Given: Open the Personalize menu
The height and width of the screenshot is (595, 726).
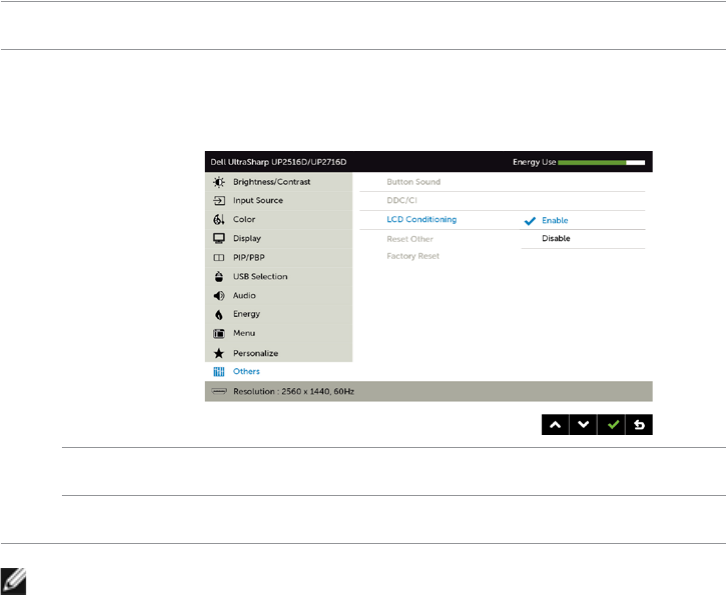Looking at the screenshot, I should pyautogui.click(x=278, y=353).
